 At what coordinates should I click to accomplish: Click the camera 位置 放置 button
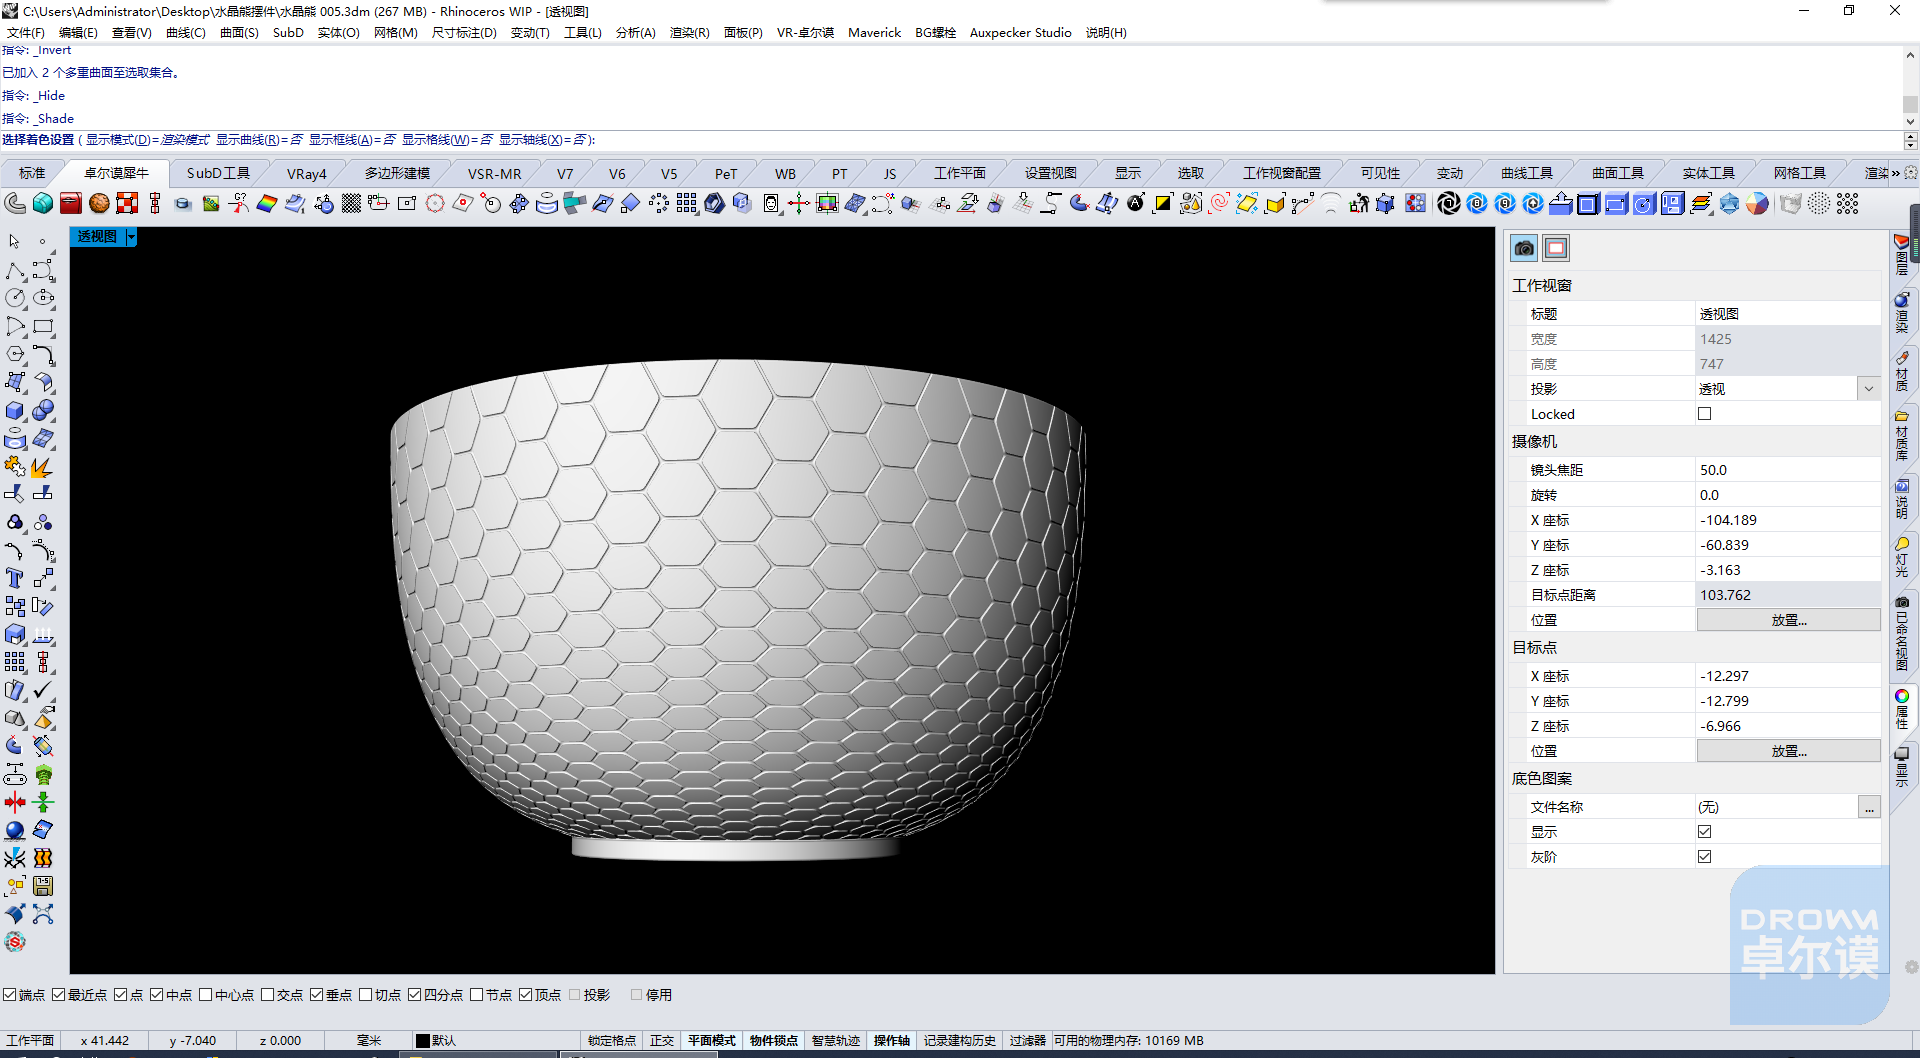coord(1788,620)
